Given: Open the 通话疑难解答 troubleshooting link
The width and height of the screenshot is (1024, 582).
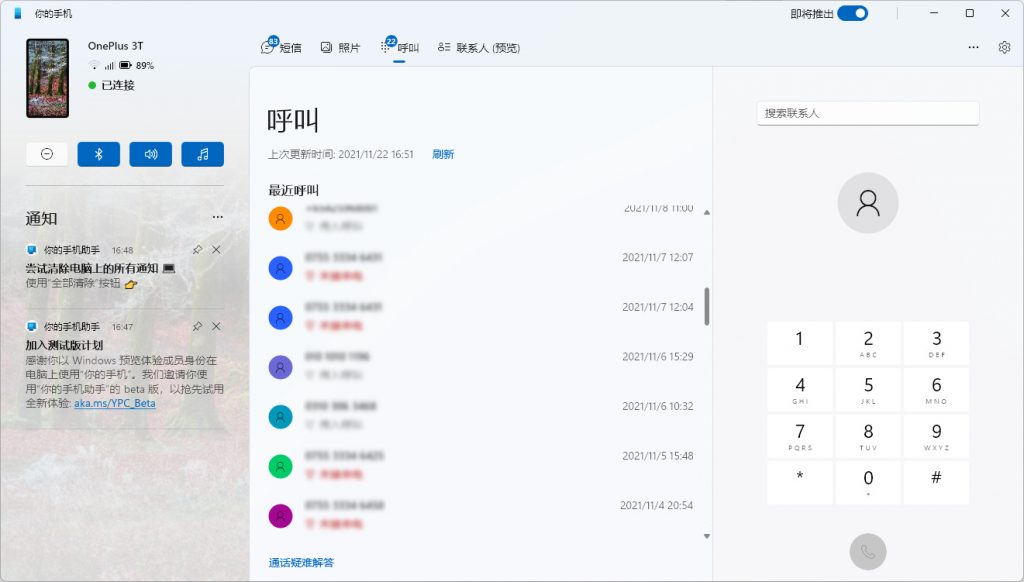Looking at the screenshot, I should click(x=300, y=563).
